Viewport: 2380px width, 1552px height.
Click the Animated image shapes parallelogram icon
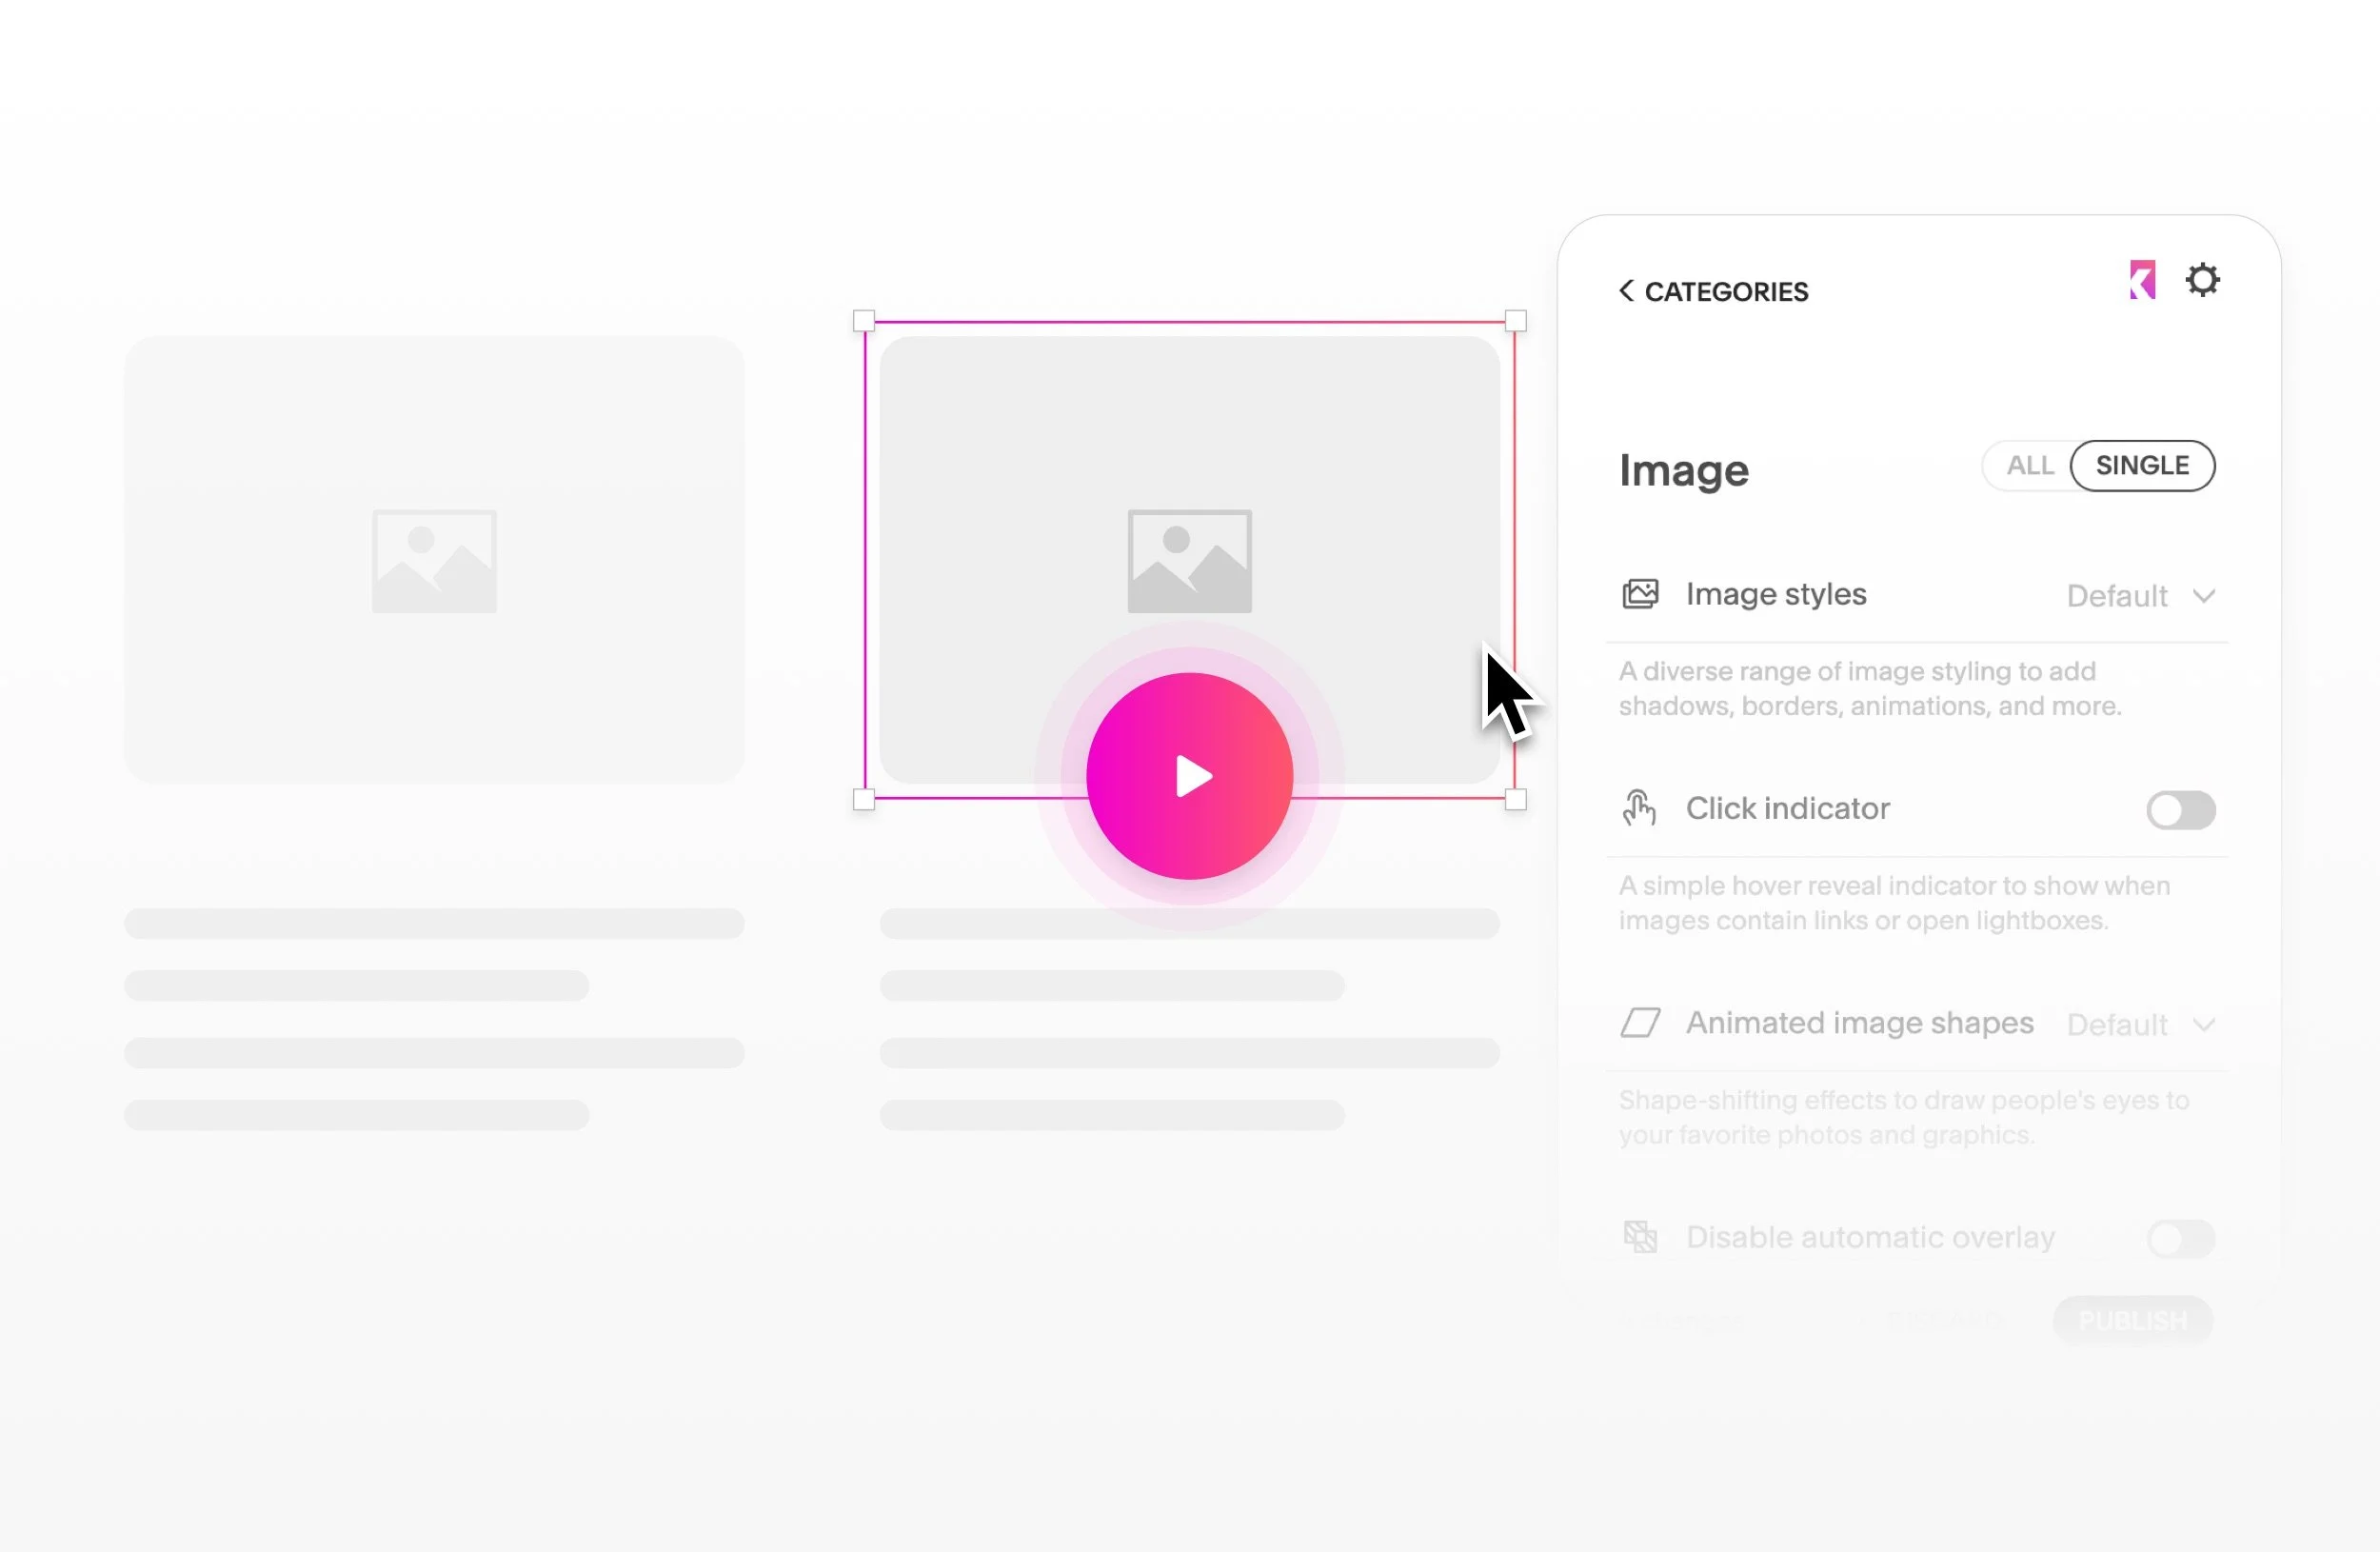tap(1640, 1023)
